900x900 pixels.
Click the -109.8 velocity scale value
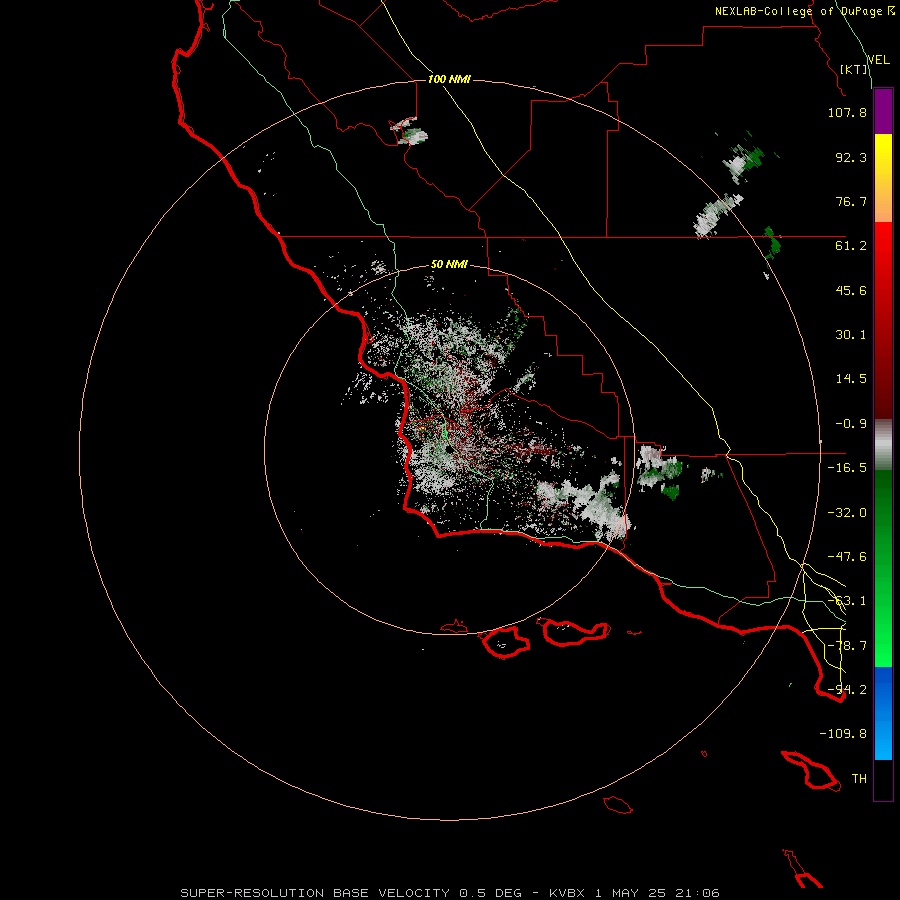(x=843, y=734)
